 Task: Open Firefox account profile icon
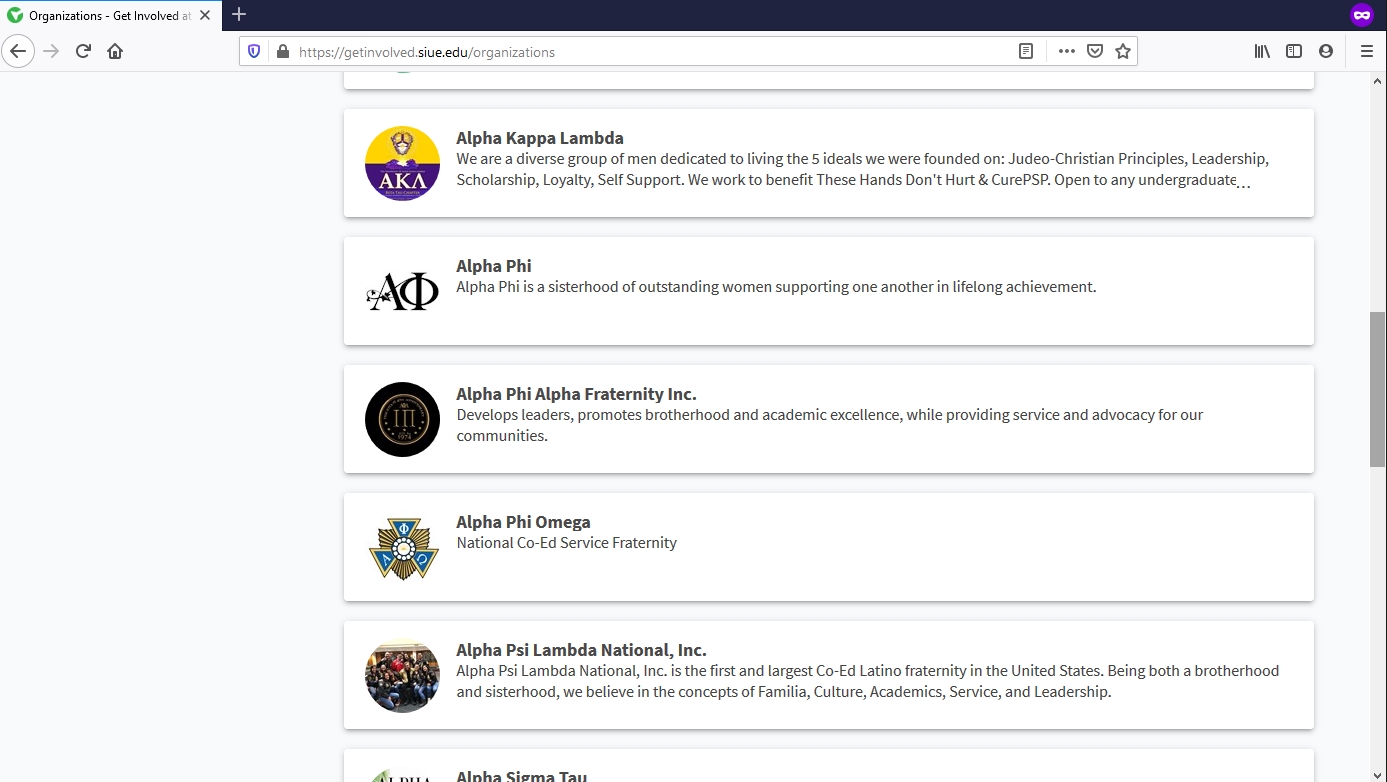(1326, 51)
